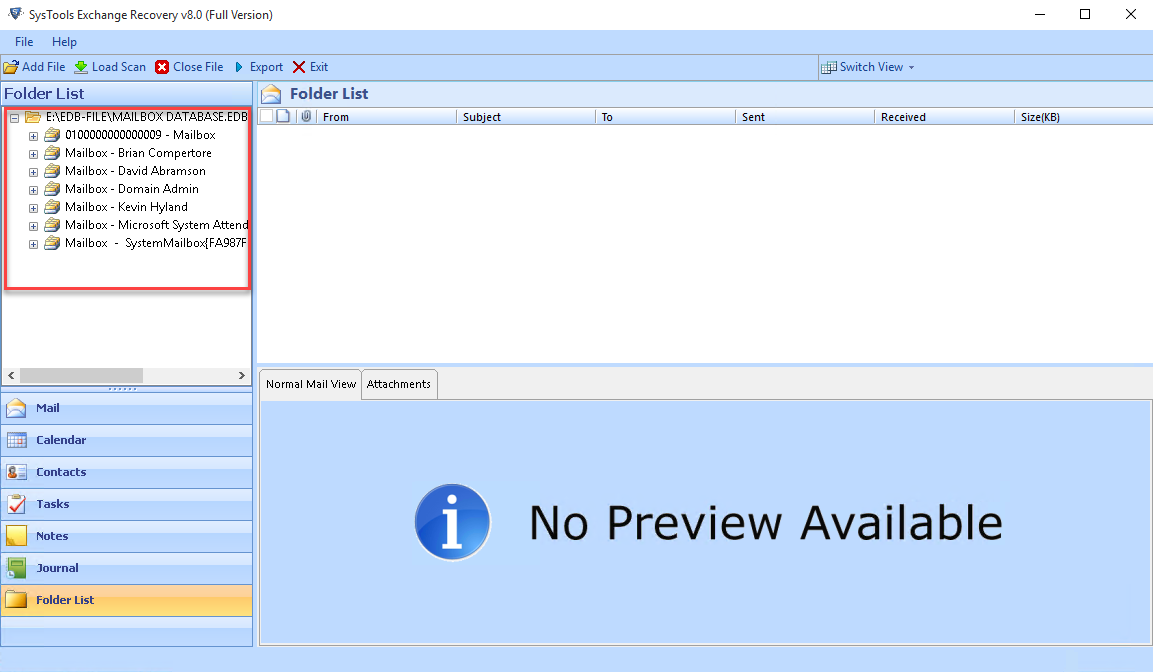Expand the Mailbox - Kevin Hyland node

point(33,208)
